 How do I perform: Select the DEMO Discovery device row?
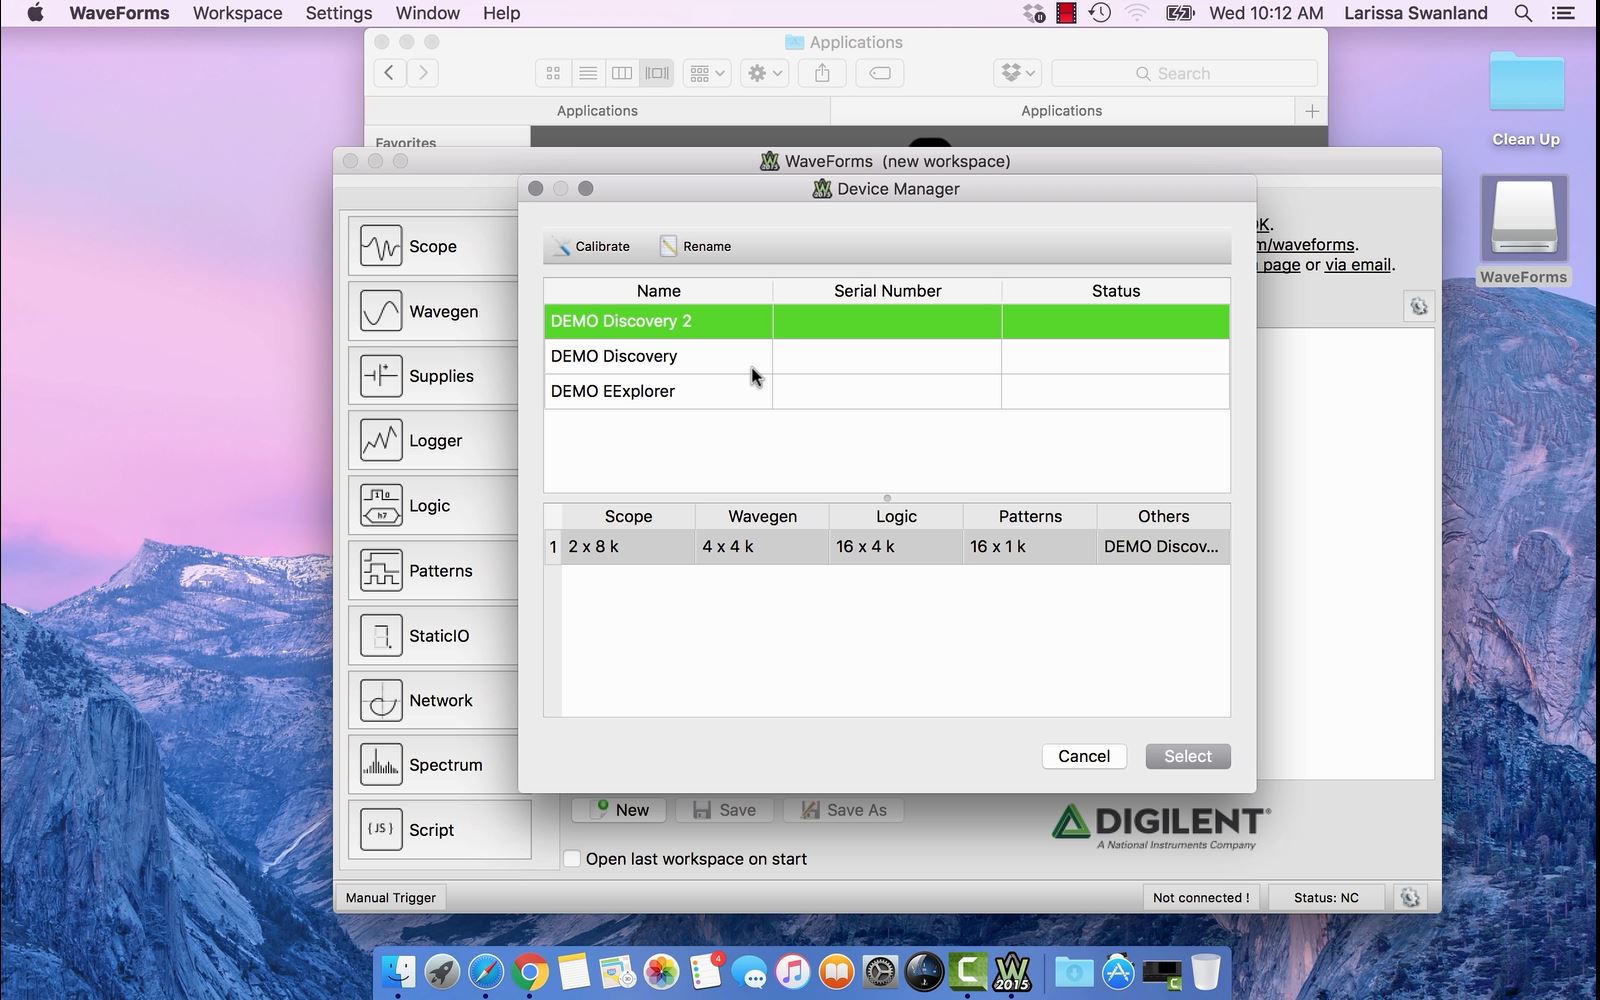coord(886,356)
